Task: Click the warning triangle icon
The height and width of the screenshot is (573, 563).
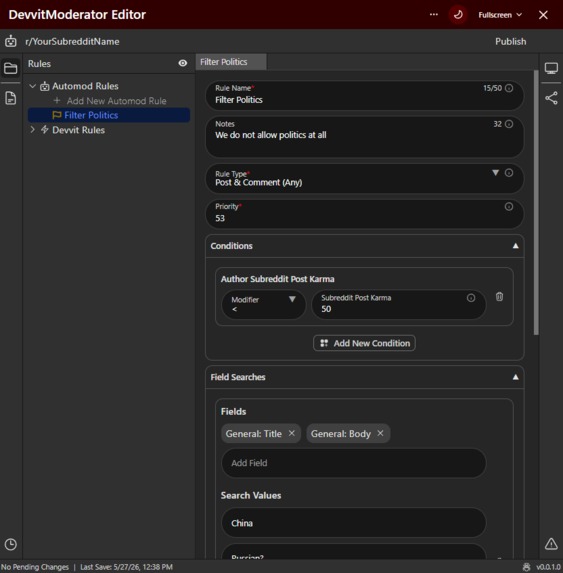Action: coord(551,544)
